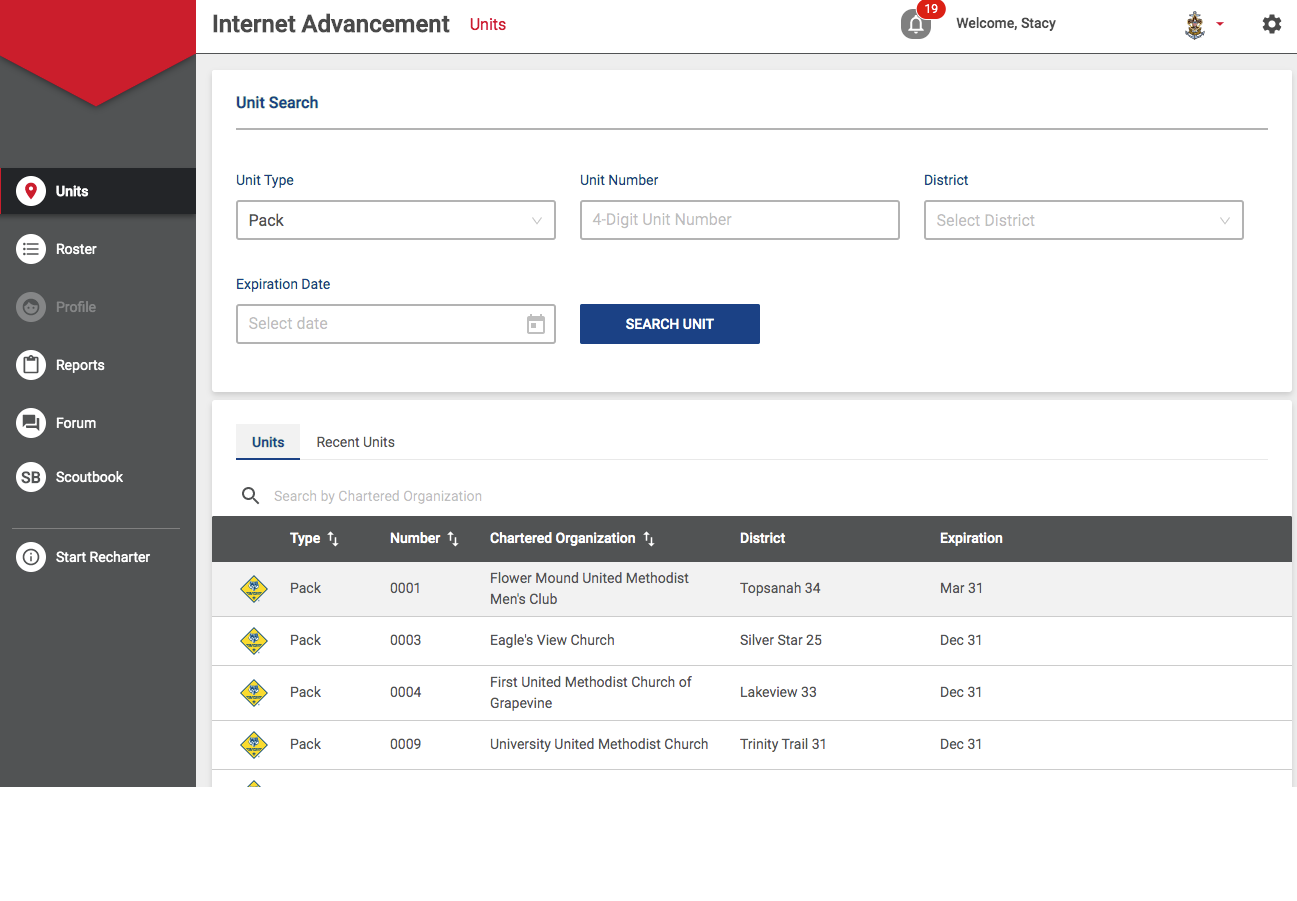Open the settings gear icon
The width and height of the screenshot is (1297, 901).
(x=1271, y=23)
